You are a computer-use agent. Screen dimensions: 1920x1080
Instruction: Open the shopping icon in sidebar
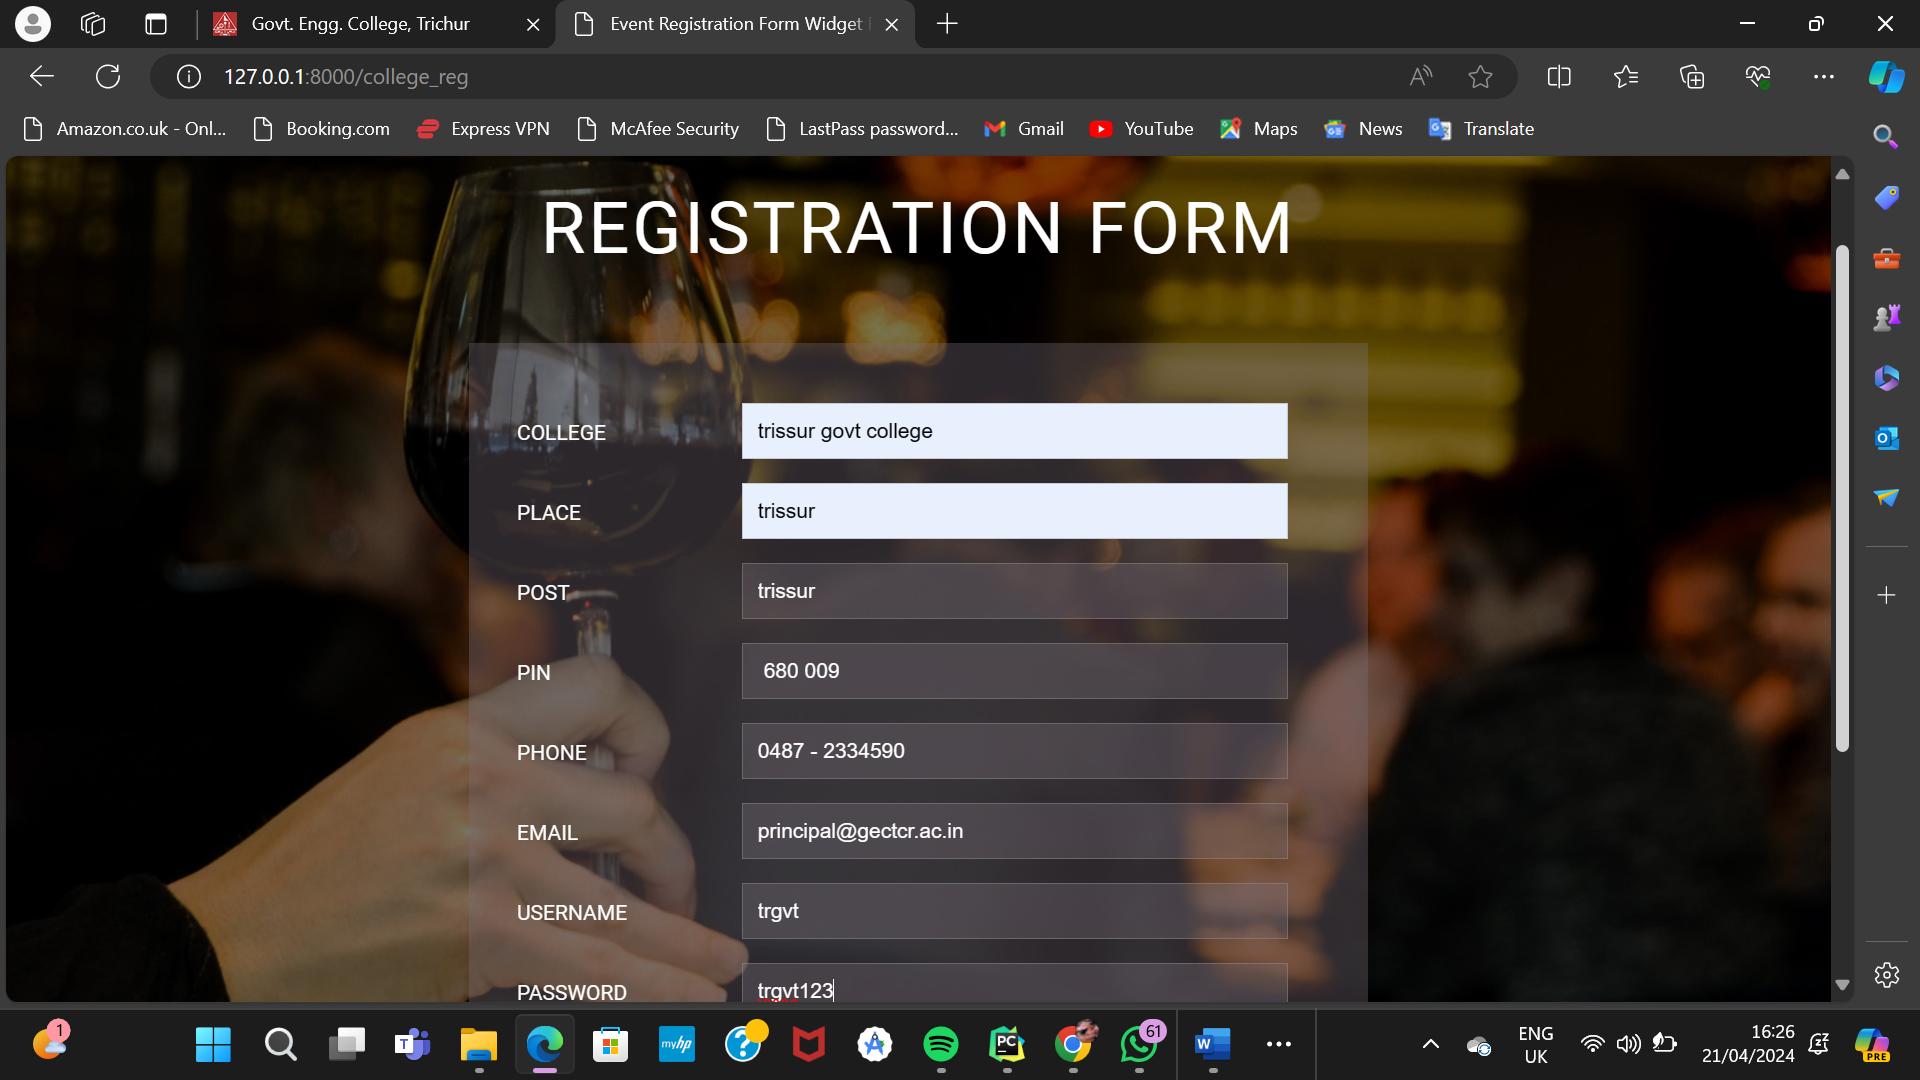pyautogui.click(x=1886, y=197)
